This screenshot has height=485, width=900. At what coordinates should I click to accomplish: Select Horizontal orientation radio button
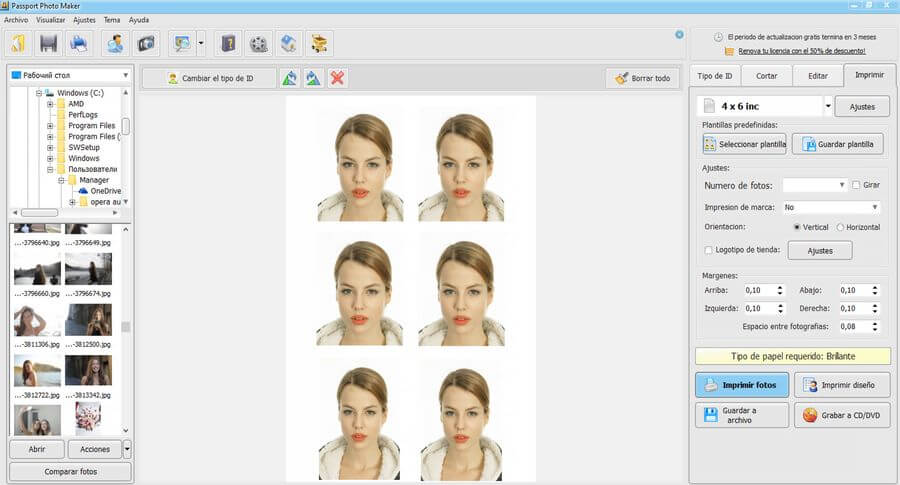[840, 227]
